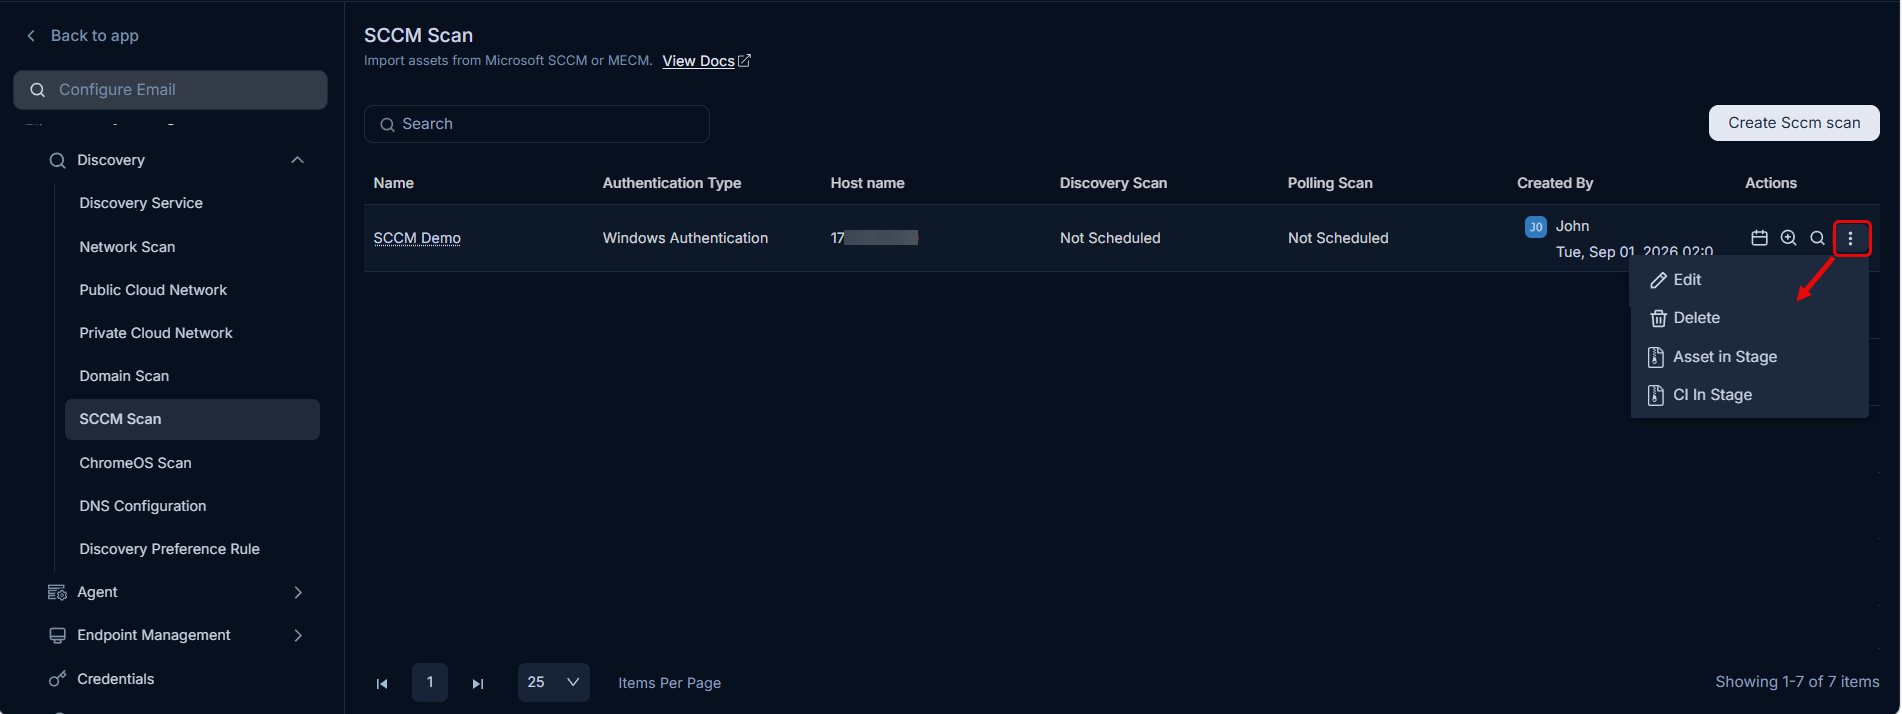
Task: Click the search icon in the scan search field
Action: [x=387, y=124]
